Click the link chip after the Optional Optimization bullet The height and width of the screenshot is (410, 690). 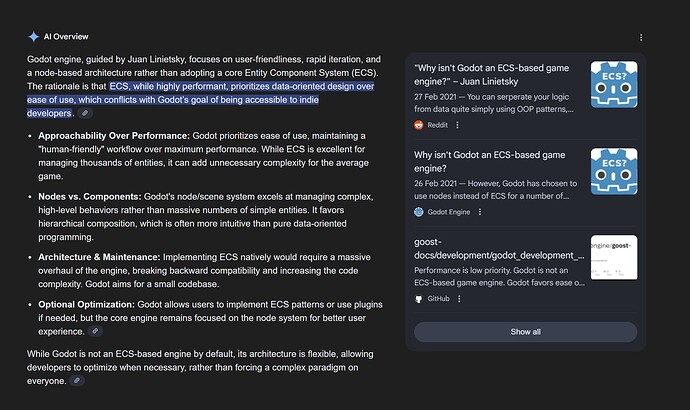[x=95, y=331]
